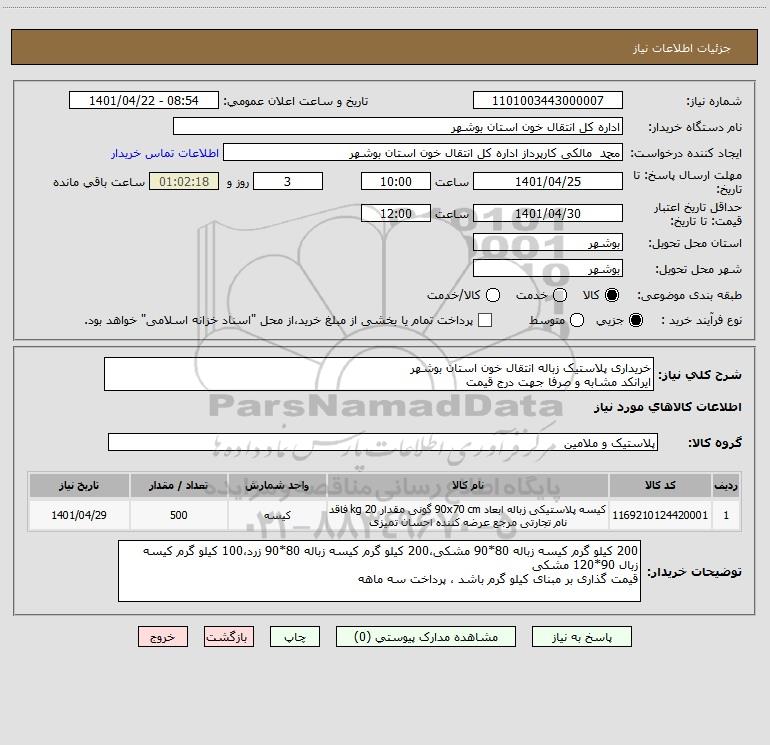Open اطلاعات تماس خریدار link
Viewport: 770px width, 745px height.
165,153
